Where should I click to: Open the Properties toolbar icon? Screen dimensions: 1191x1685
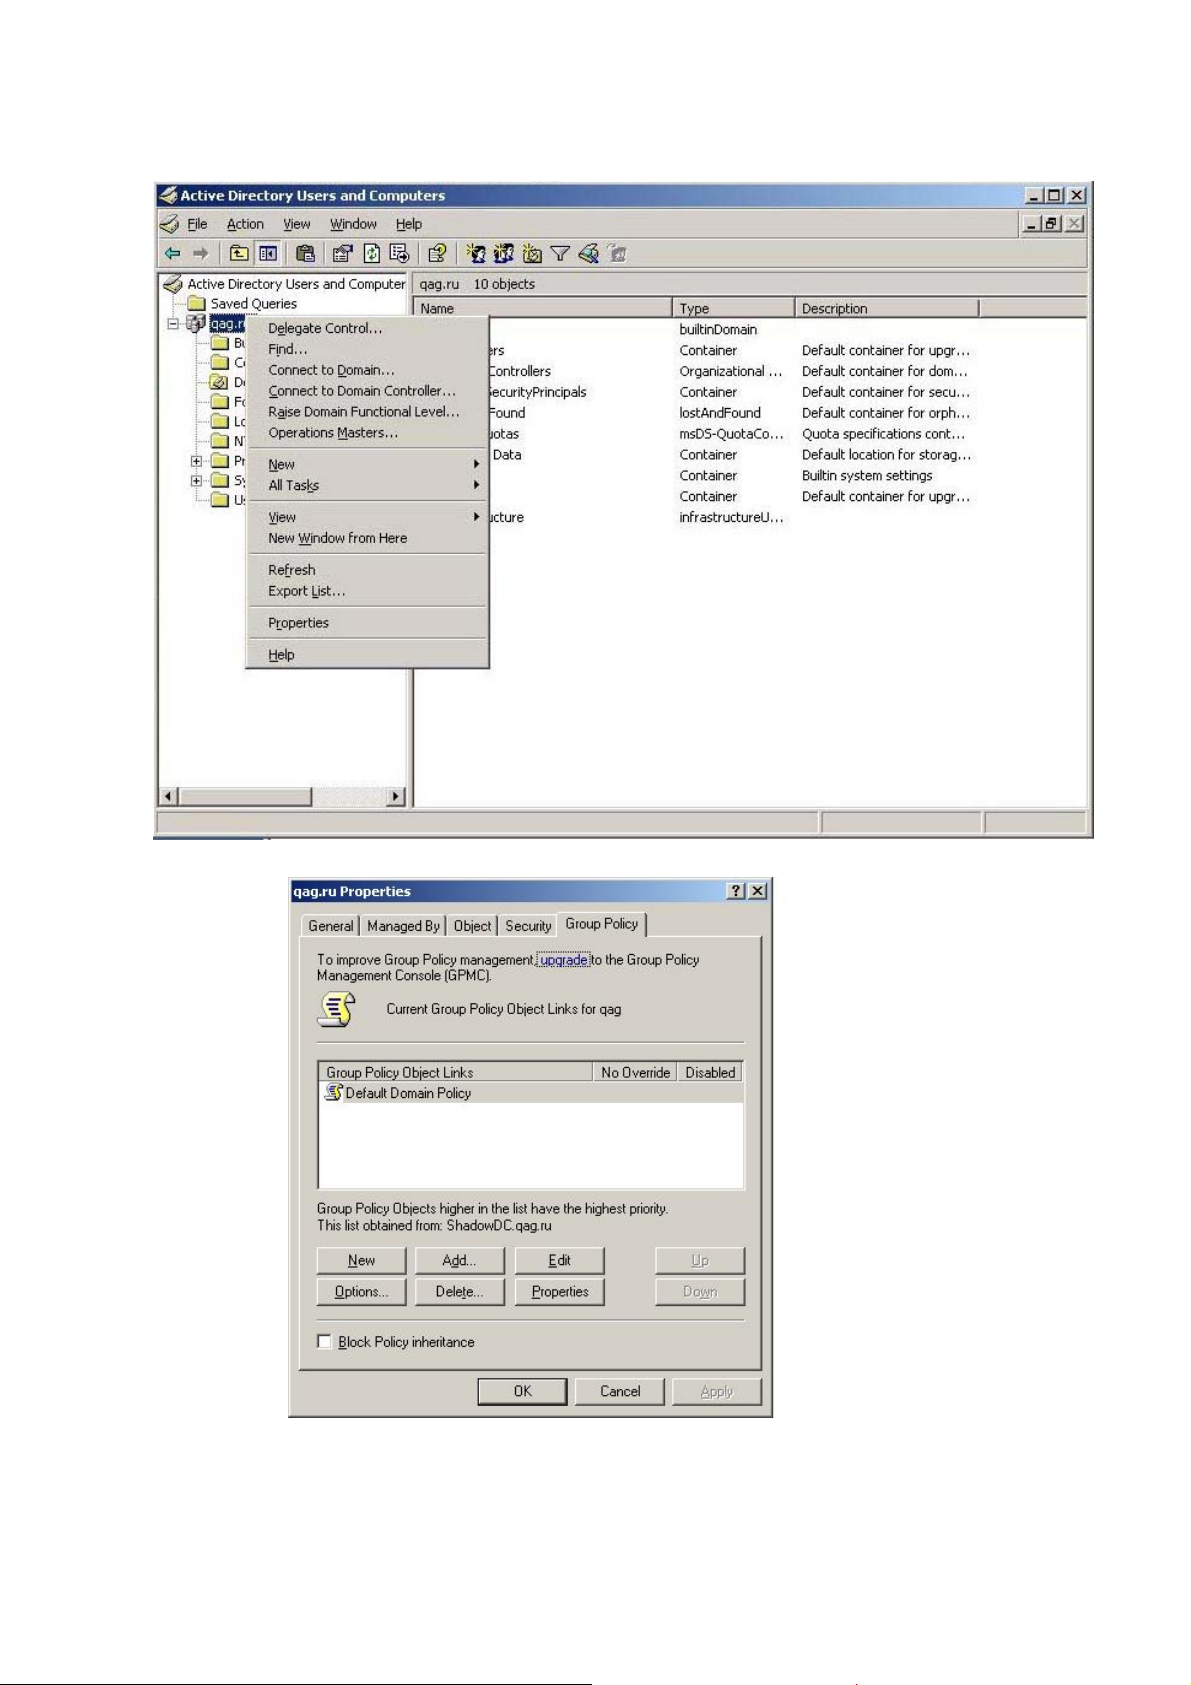click(343, 254)
